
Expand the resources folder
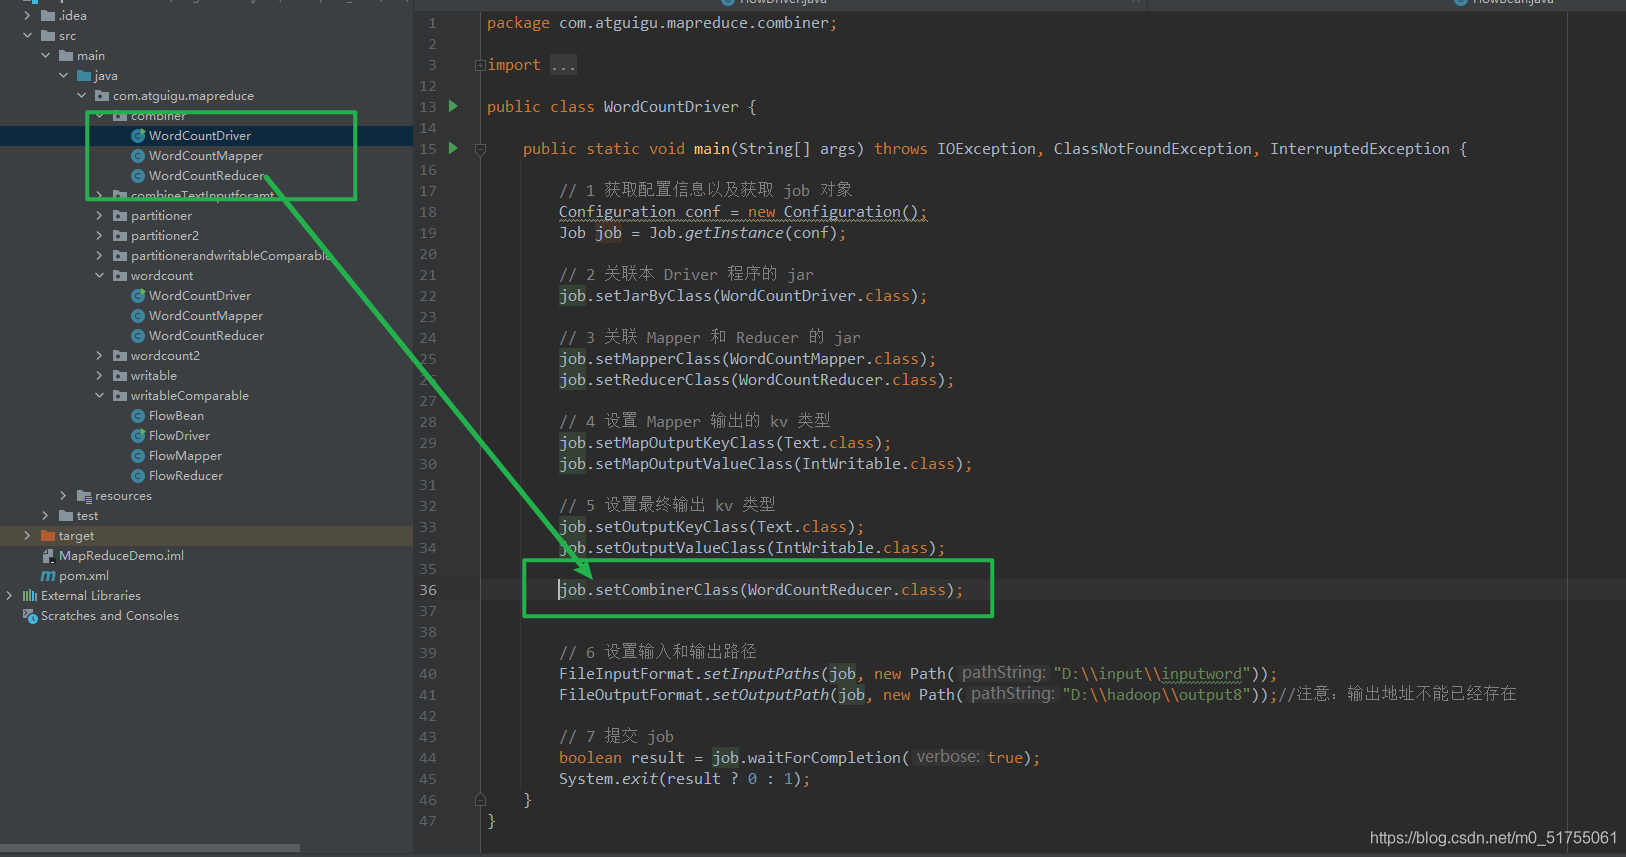pos(63,496)
